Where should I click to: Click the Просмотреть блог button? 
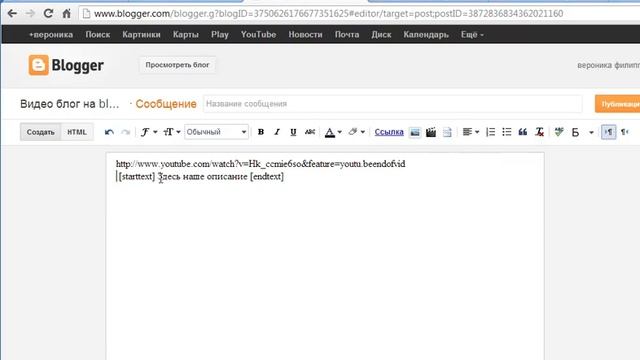click(x=178, y=65)
